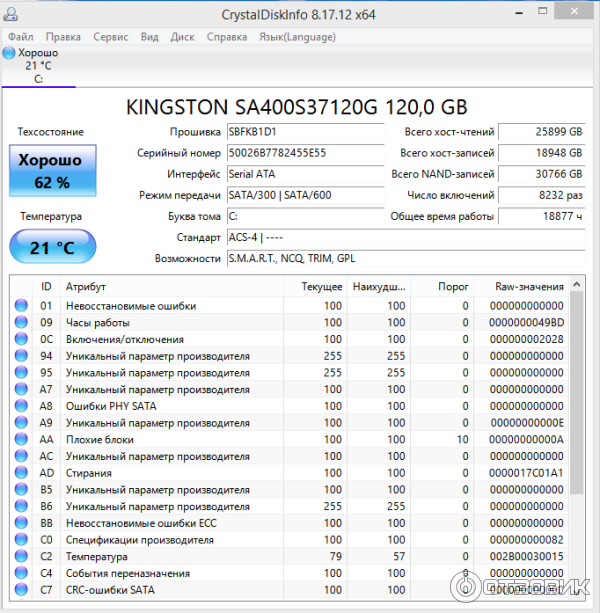The width and height of the screenshot is (600, 613).
Task: Click the 21 °C temperature button
Action: coord(53,247)
